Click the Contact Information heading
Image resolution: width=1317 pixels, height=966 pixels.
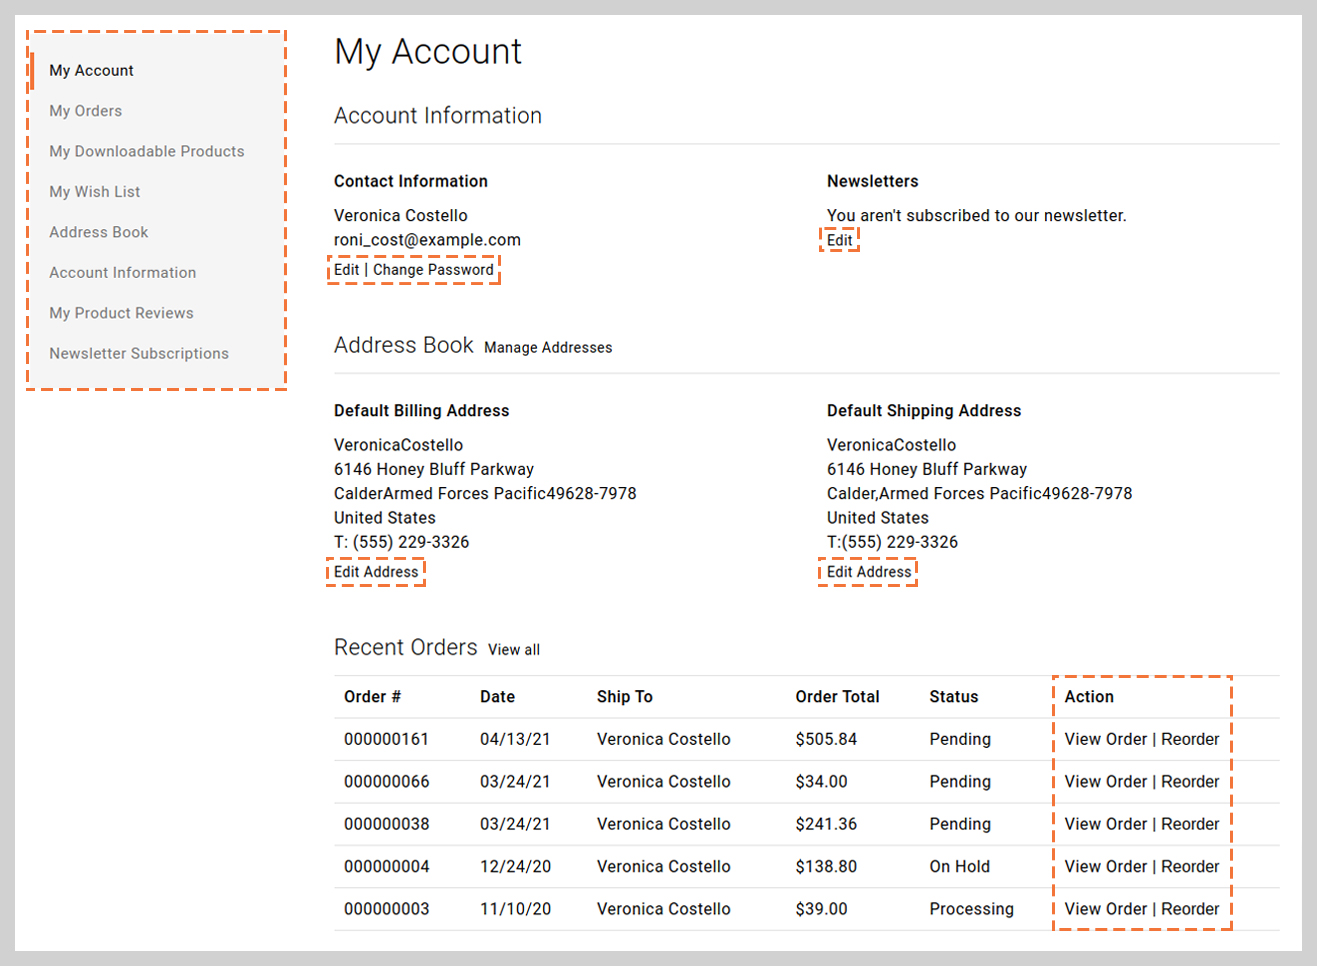(x=411, y=181)
